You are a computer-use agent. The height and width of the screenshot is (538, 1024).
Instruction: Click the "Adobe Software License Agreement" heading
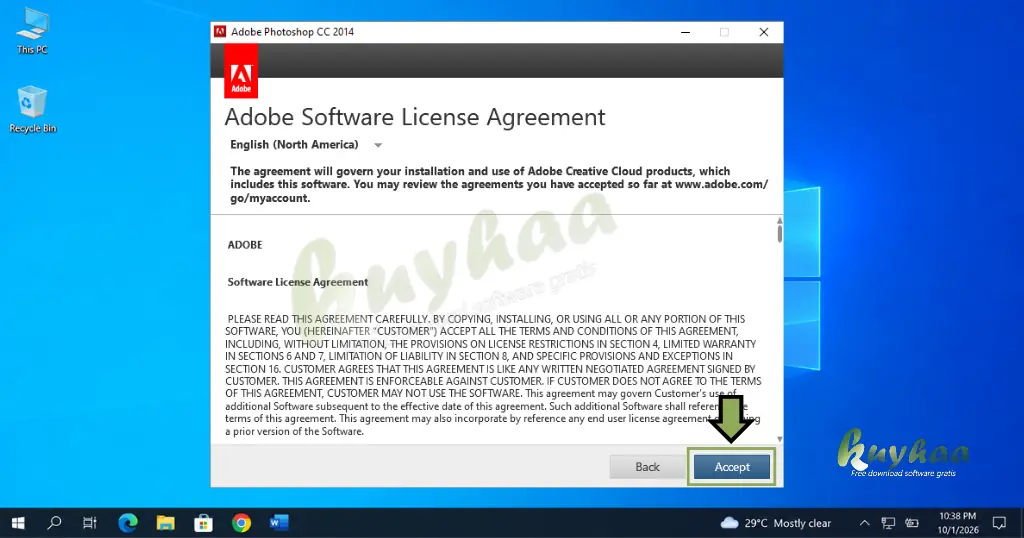pos(415,118)
